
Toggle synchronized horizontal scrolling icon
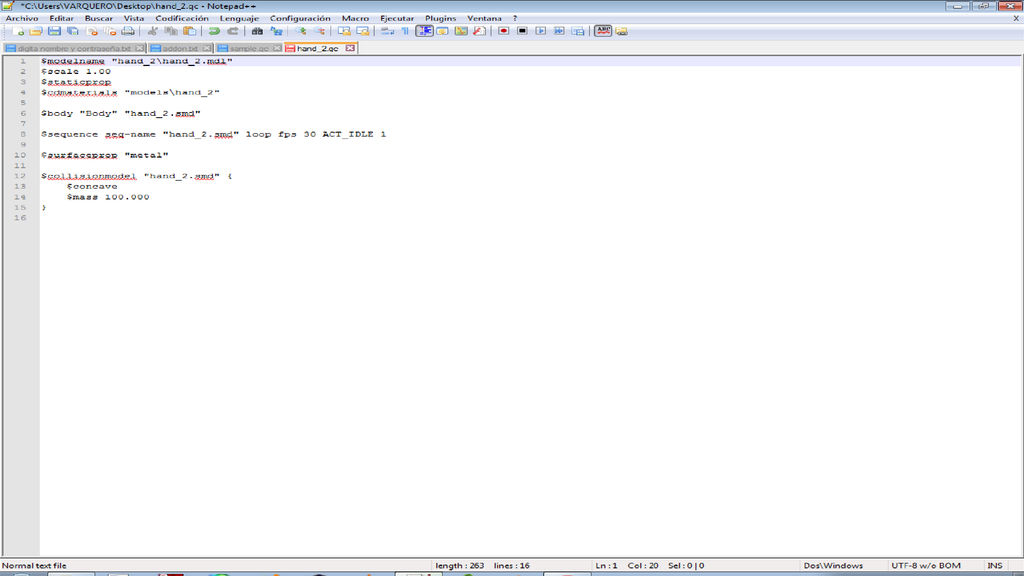pyautogui.click(x=362, y=31)
